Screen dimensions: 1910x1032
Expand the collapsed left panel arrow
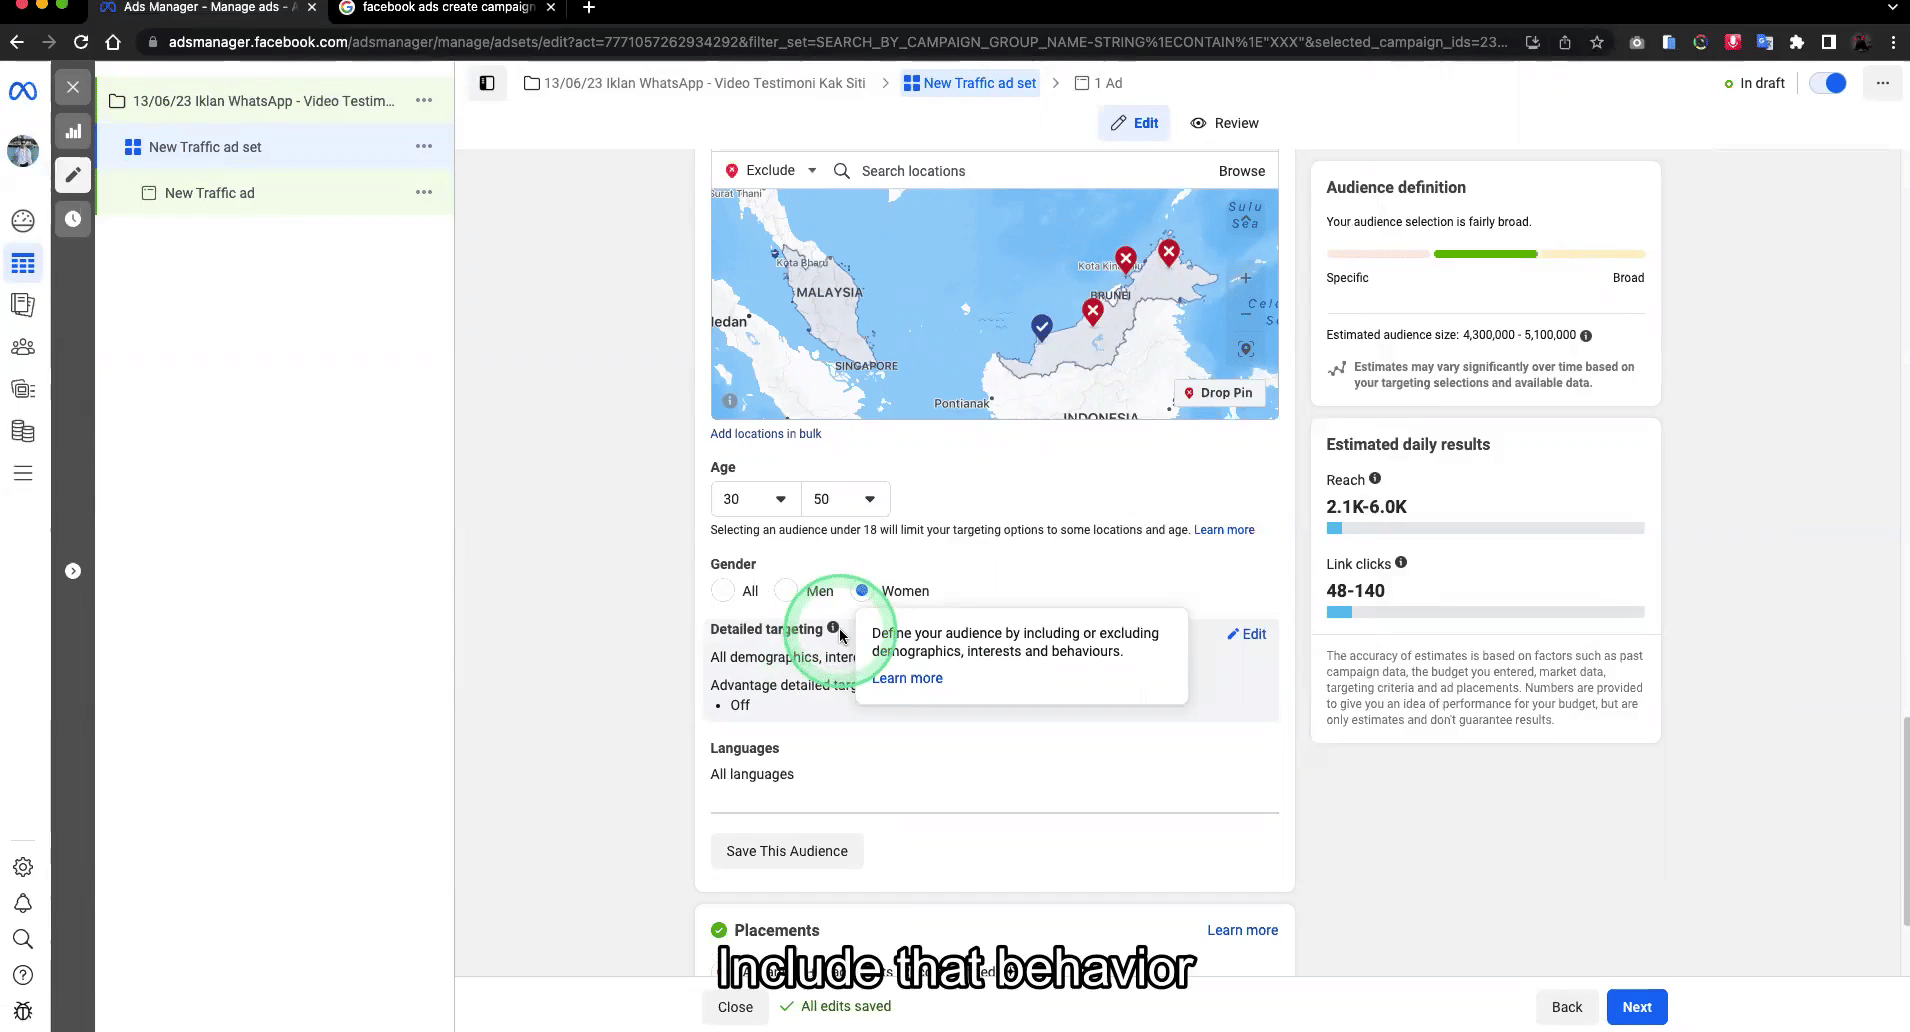(x=73, y=571)
